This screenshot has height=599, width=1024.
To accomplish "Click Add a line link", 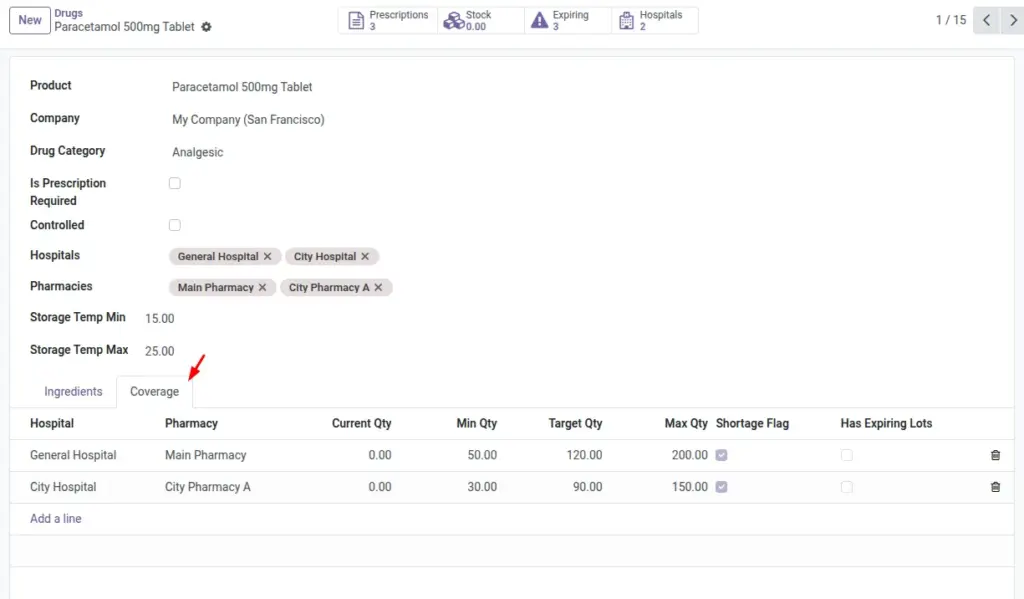I will point(56,519).
